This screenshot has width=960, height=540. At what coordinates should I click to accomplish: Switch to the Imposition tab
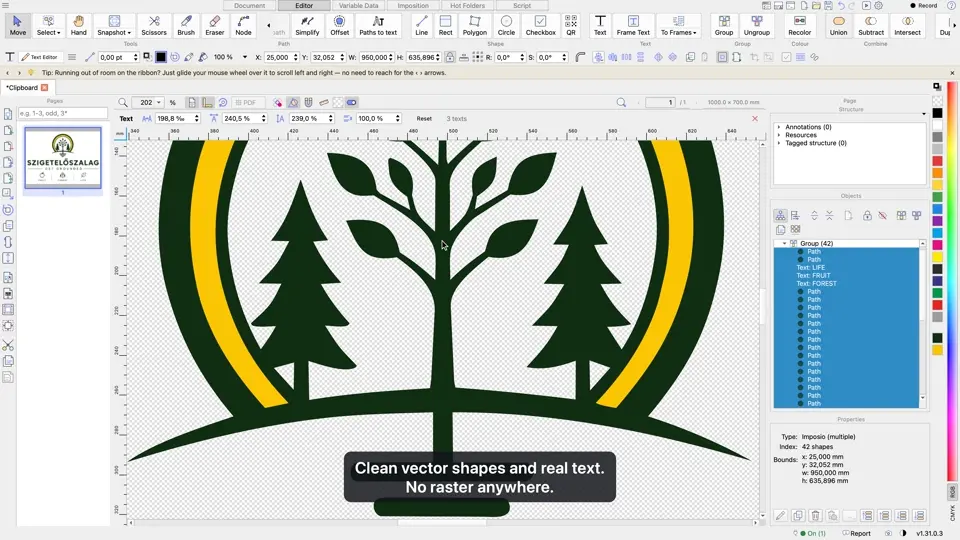click(413, 6)
